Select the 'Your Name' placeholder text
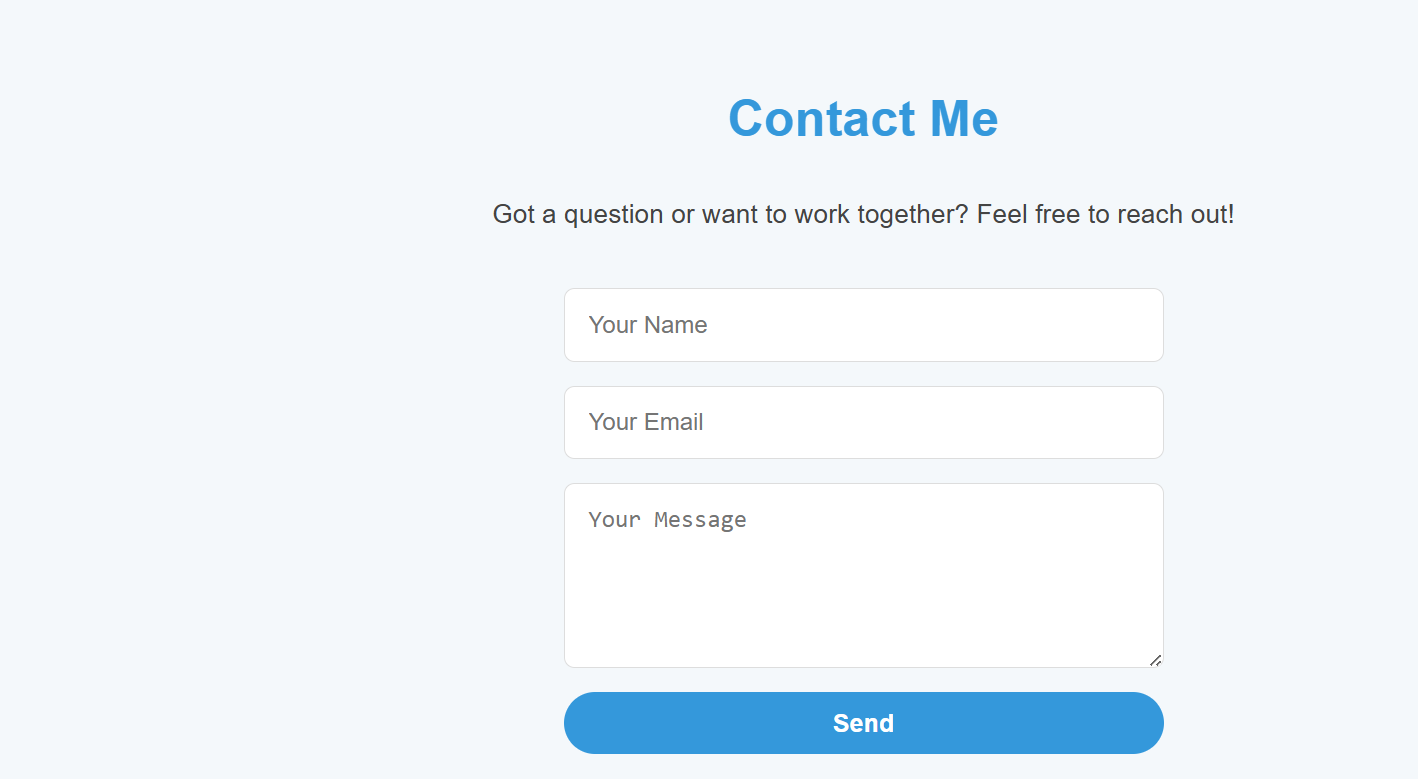The width and height of the screenshot is (1418, 779). point(648,325)
